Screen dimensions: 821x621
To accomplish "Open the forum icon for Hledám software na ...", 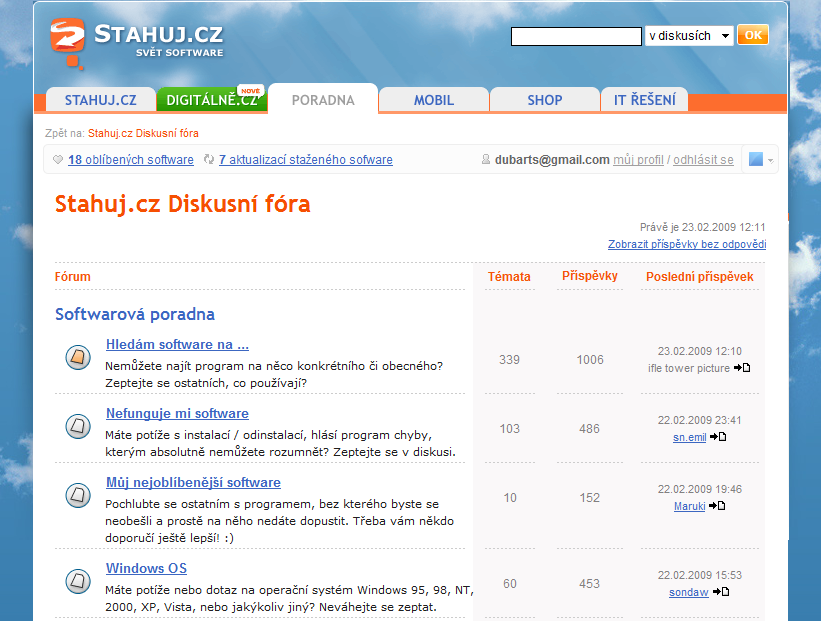I will click(78, 358).
